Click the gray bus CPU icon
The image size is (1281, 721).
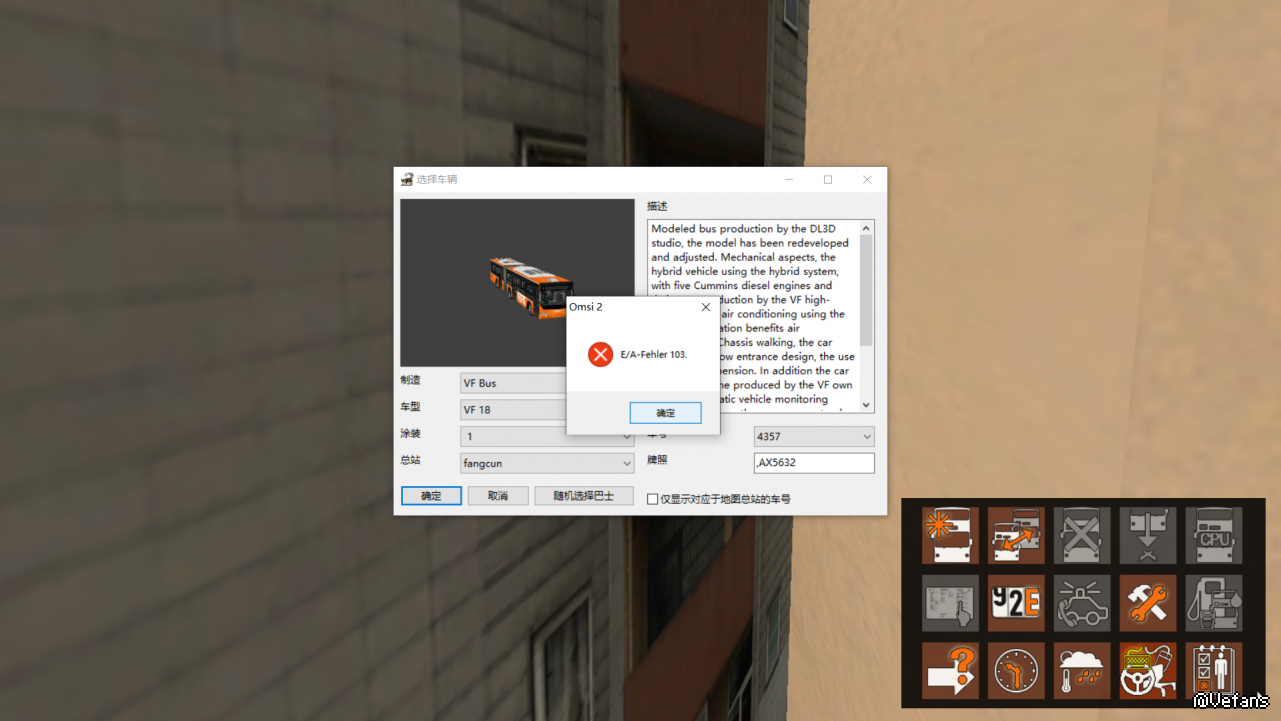coord(1214,535)
